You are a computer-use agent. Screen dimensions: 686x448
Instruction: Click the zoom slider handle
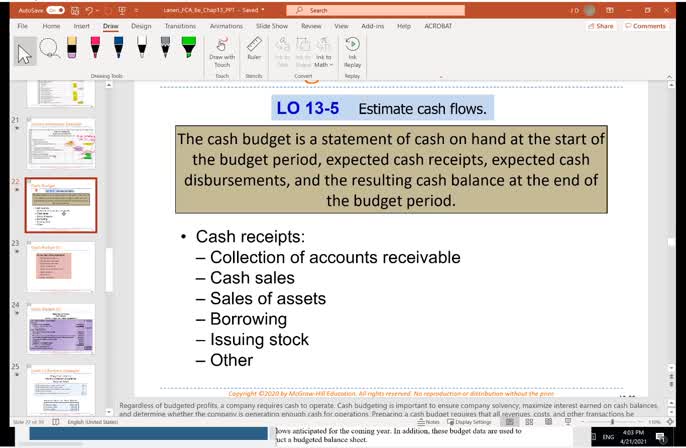(612, 422)
